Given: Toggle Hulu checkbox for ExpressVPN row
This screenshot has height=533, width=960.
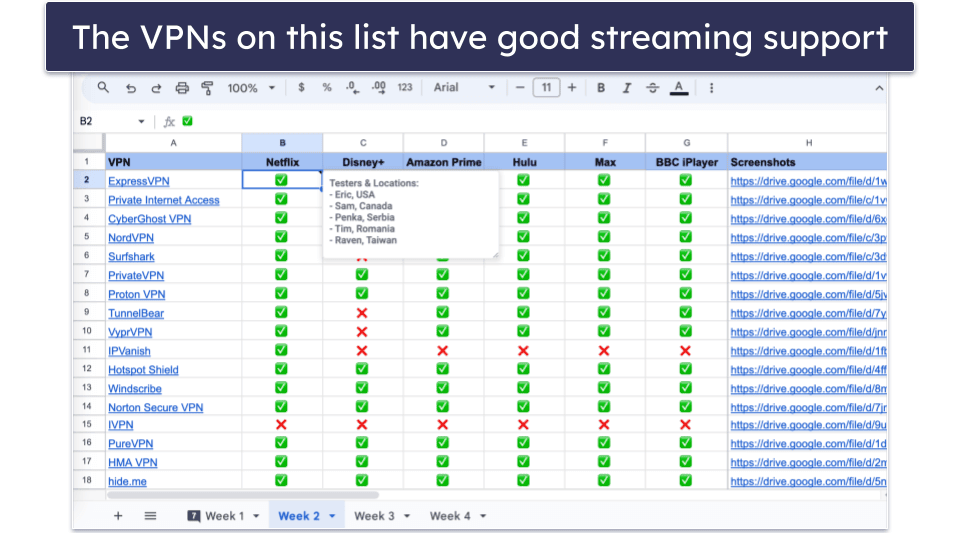Looking at the screenshot, I should [523, 180].
